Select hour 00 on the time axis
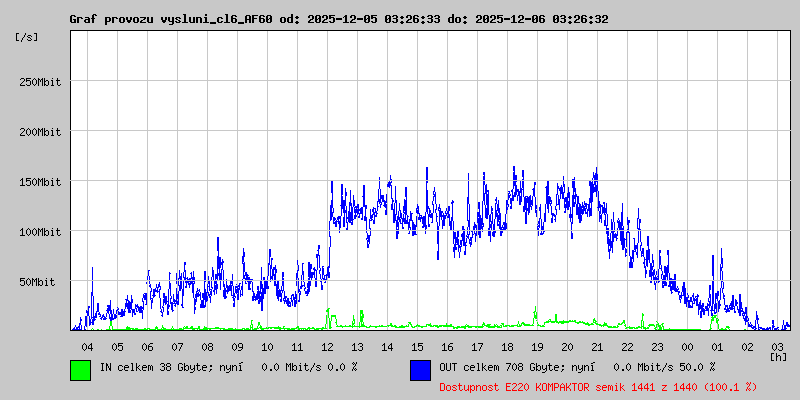800x400 pixels. click(687, 346)
